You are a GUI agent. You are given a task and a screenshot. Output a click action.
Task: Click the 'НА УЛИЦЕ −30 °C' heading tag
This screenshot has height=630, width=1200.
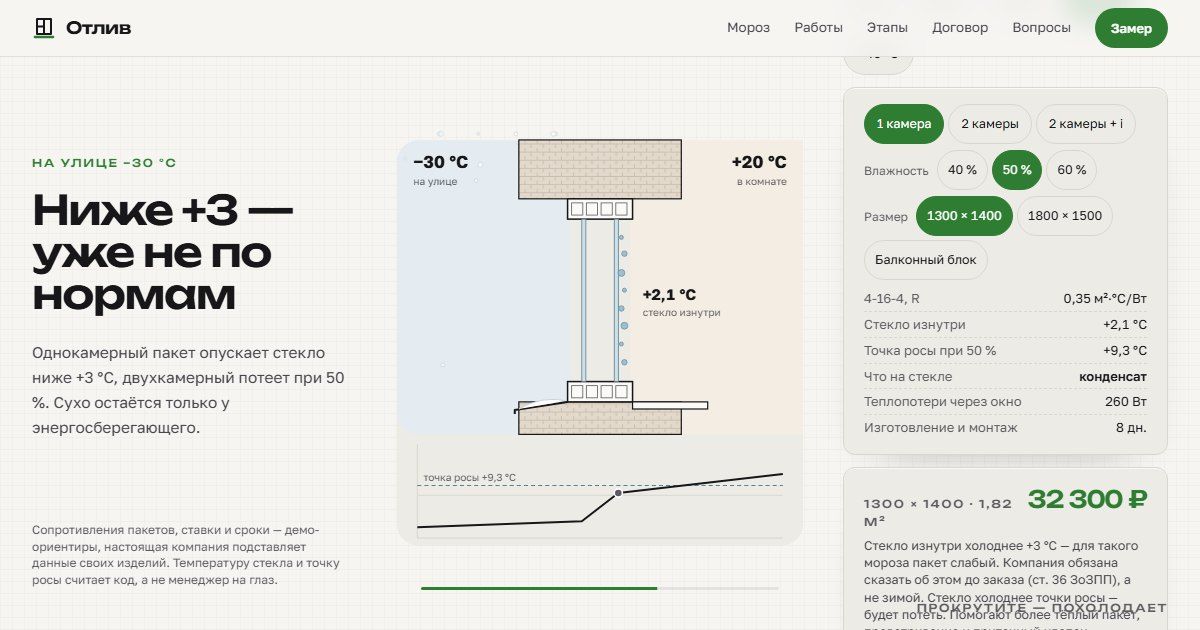[x=104, y=163]
